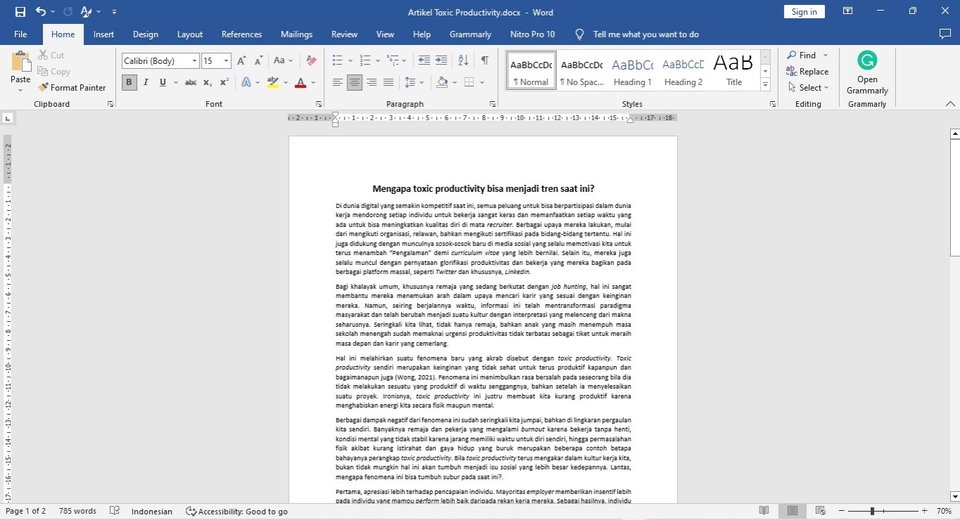Open the File tab
The width and height of the screenshot is (960, 520).
point(20,34)
